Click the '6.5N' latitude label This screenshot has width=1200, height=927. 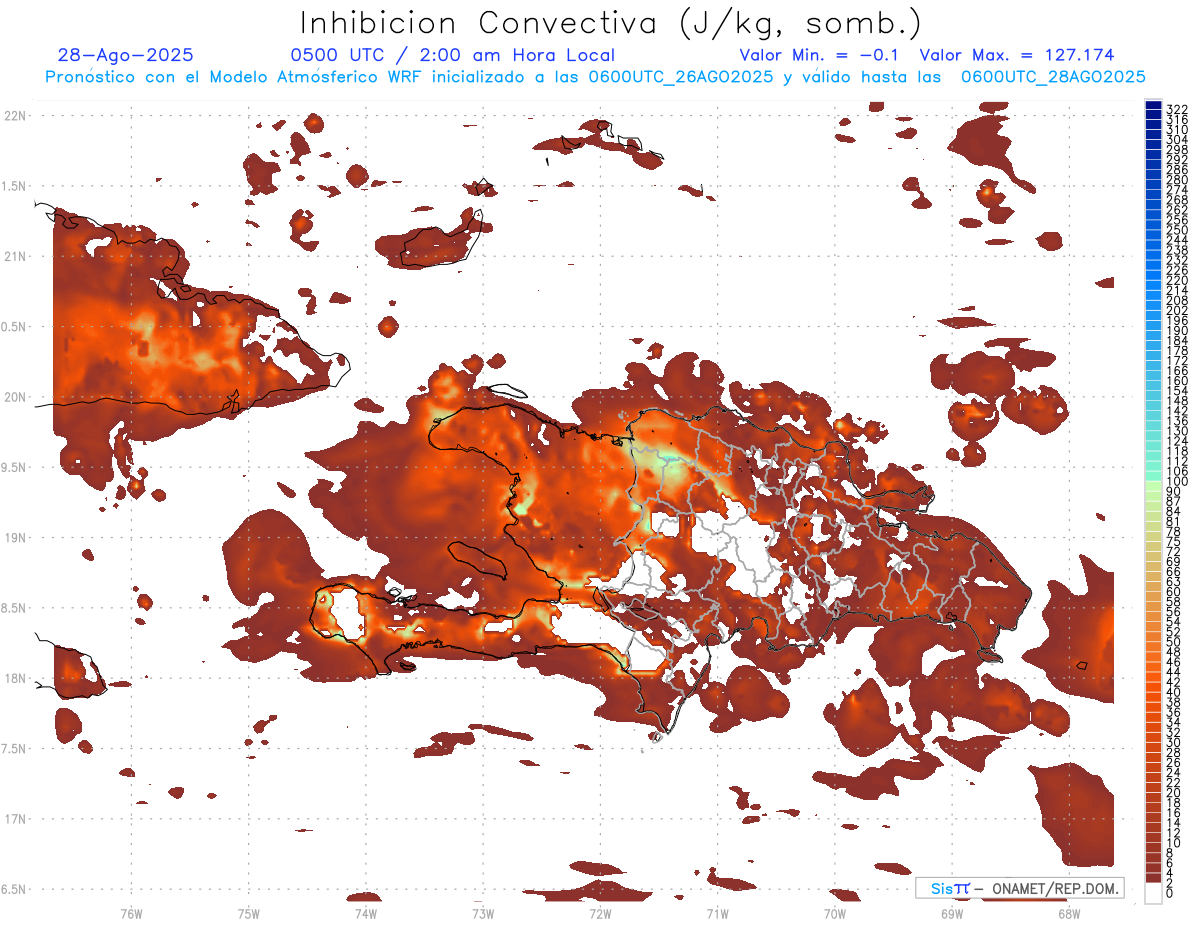click(x=15, y=889)
